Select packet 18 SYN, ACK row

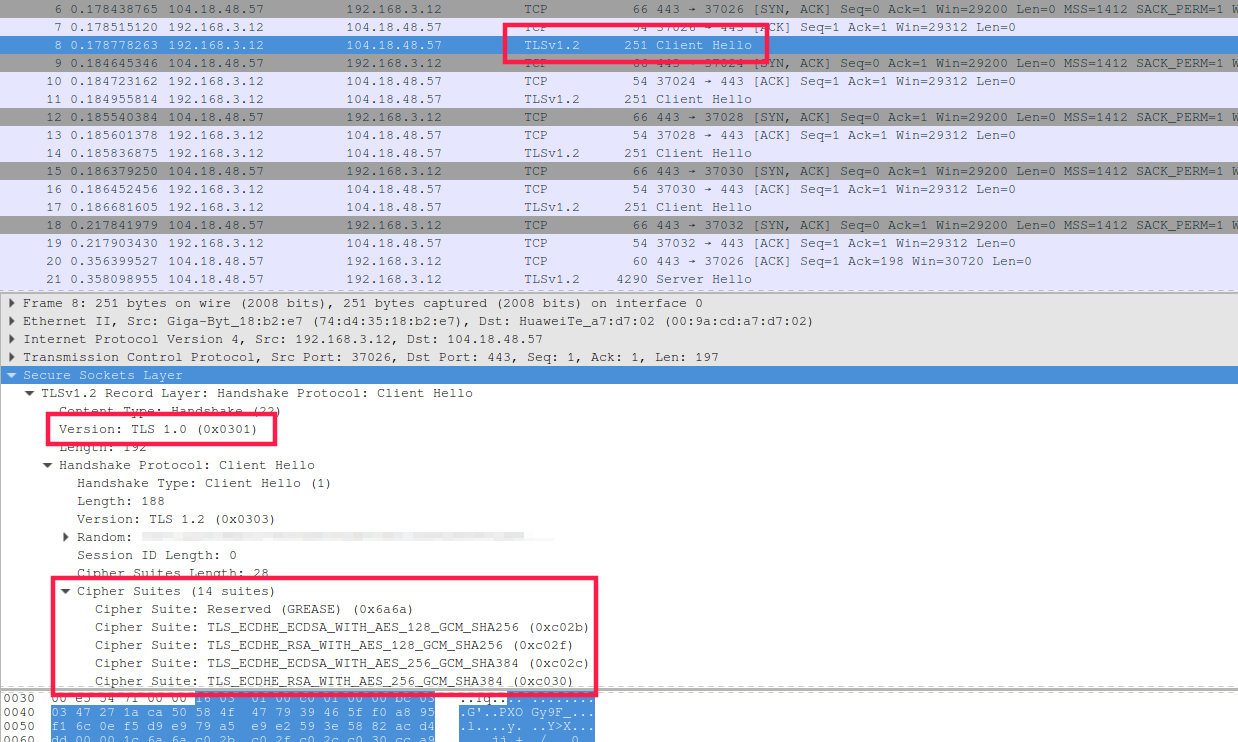tap(619, 225)
